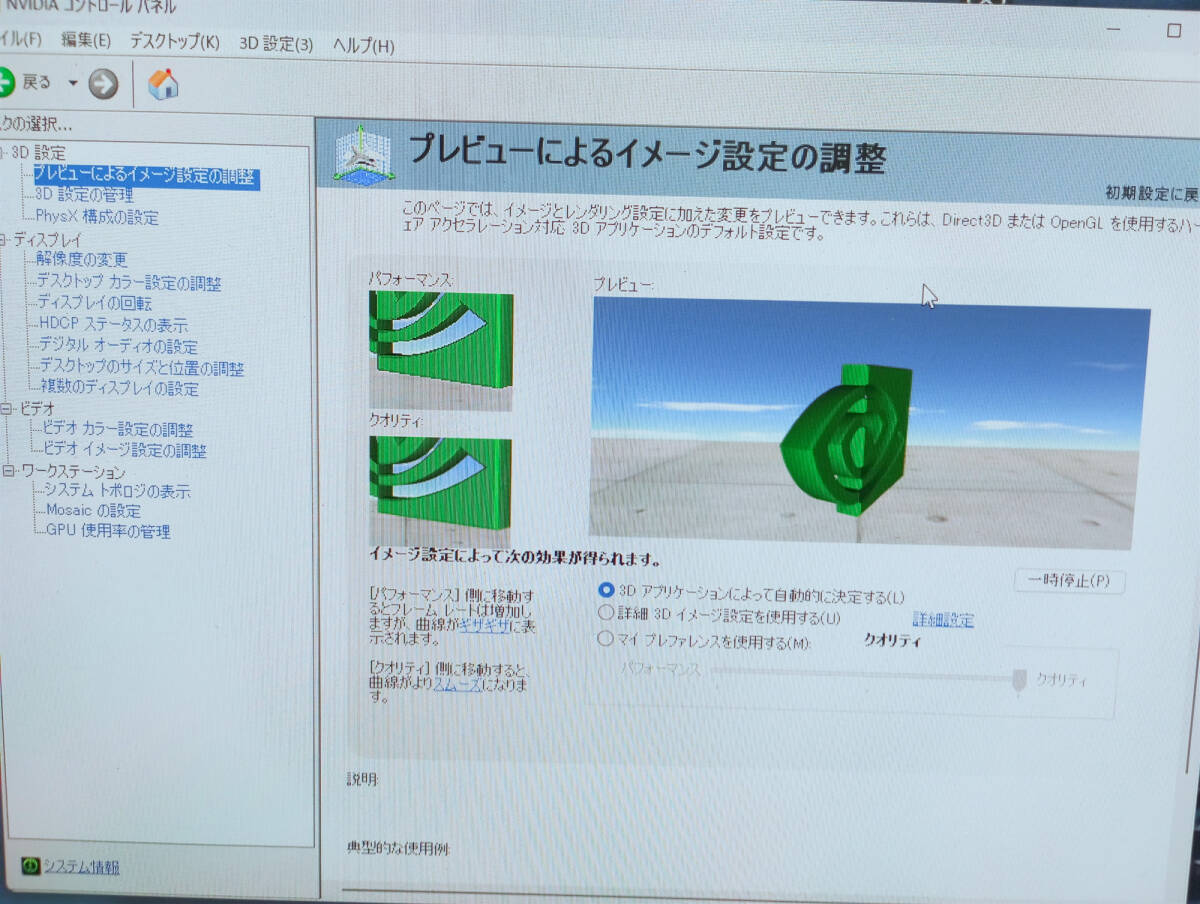The image size is (1200, 904).
Task: Collapse the 3D 設定 tree node
Action: [3, 153]
